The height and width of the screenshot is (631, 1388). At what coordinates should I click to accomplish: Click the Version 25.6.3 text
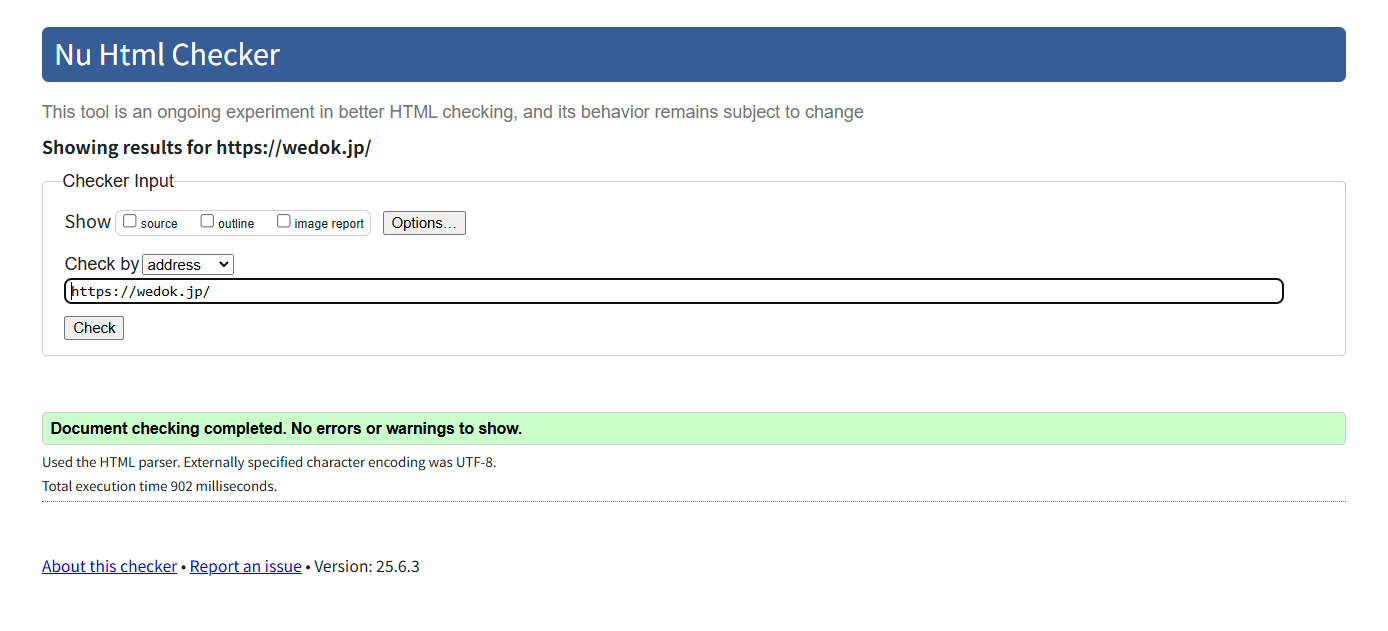tap(367, 566)
